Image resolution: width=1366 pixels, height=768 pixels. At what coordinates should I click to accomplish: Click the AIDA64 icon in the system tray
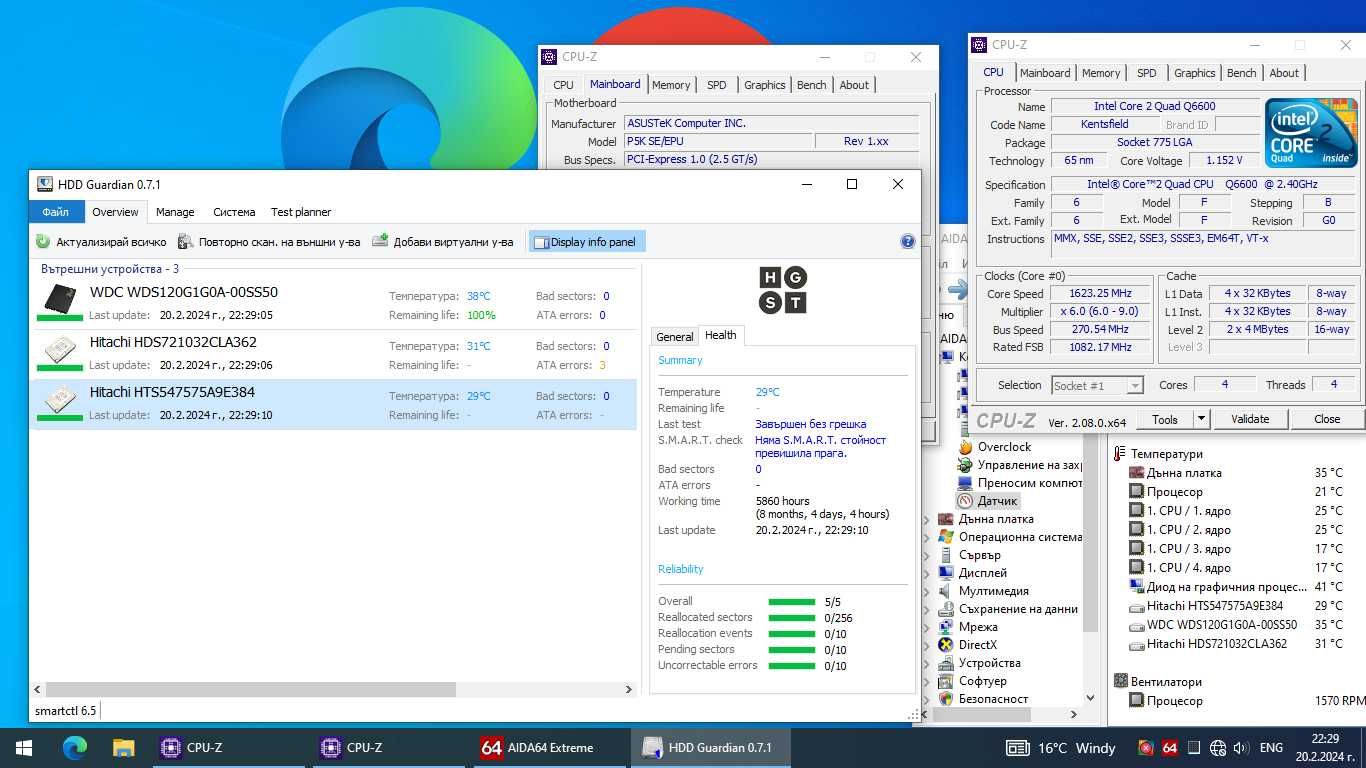[x=1169, y=748]
